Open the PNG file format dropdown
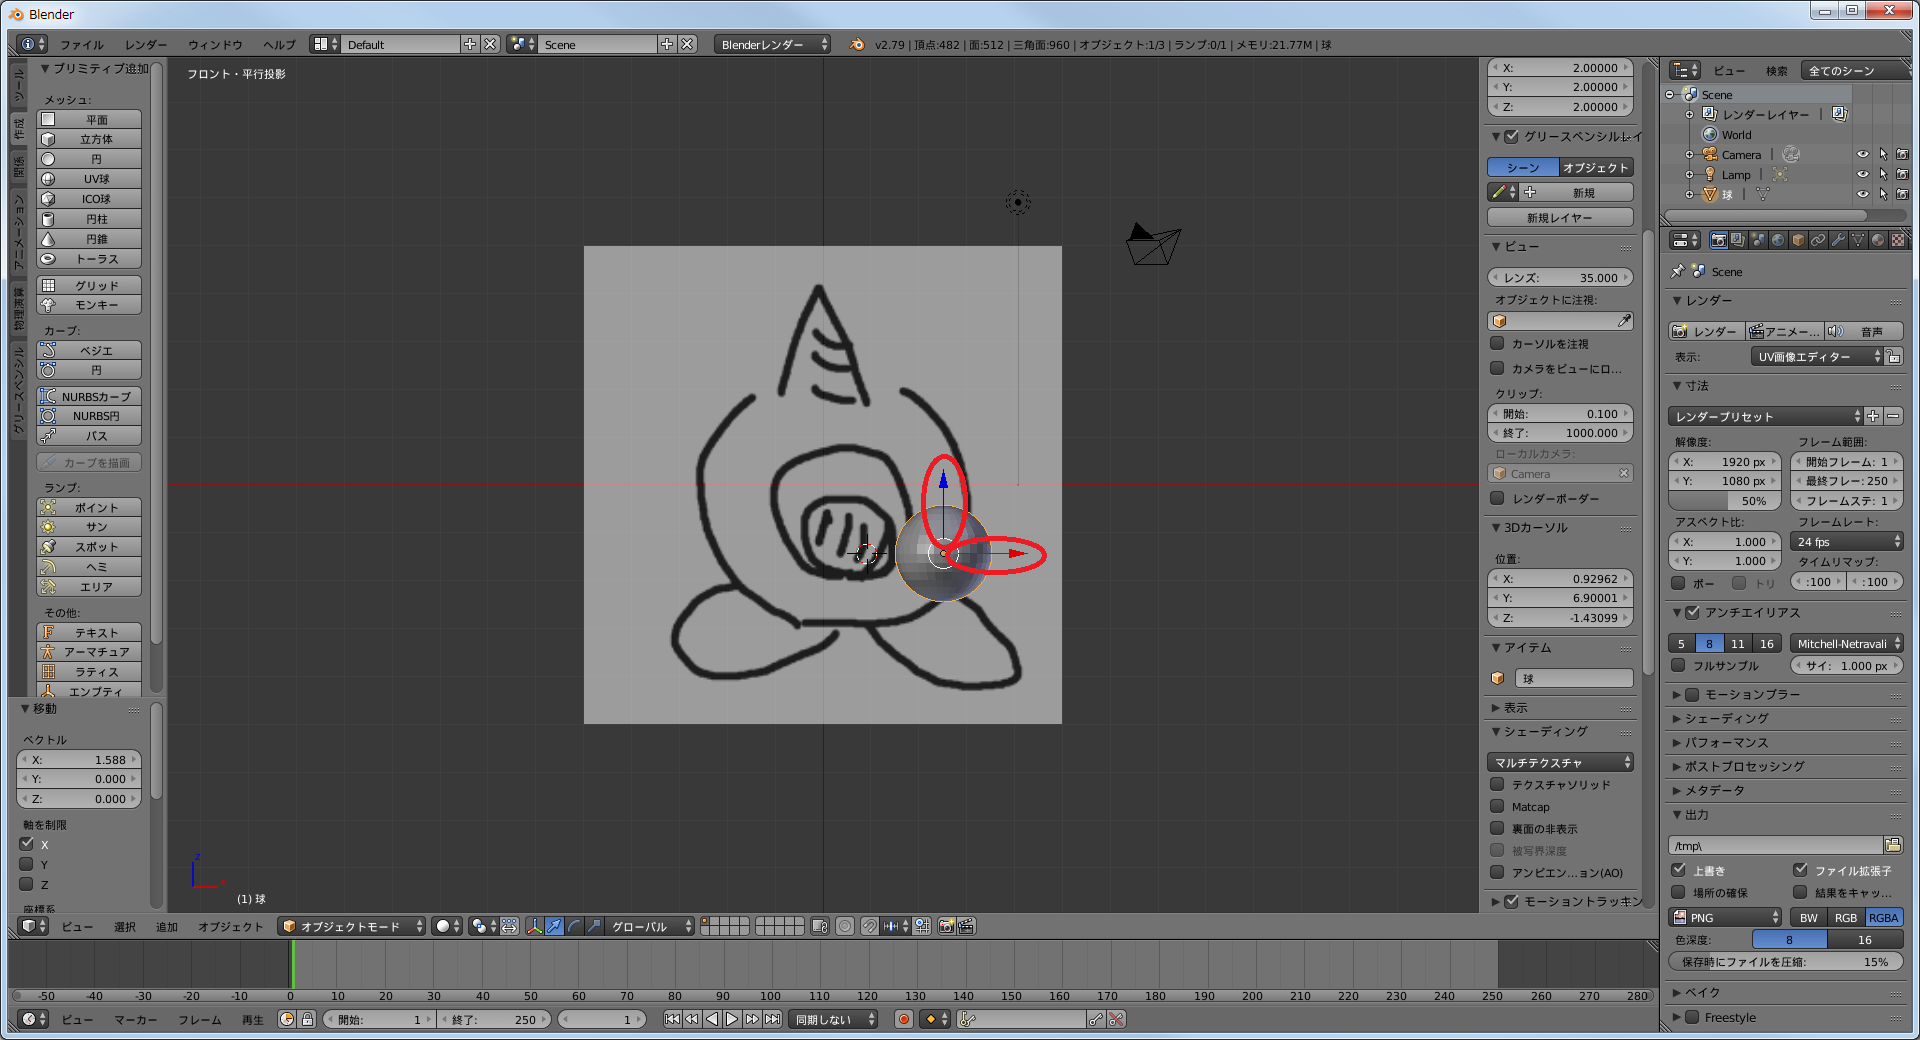Screen dimensions: 1920x1040 (x=1725, y=917)
